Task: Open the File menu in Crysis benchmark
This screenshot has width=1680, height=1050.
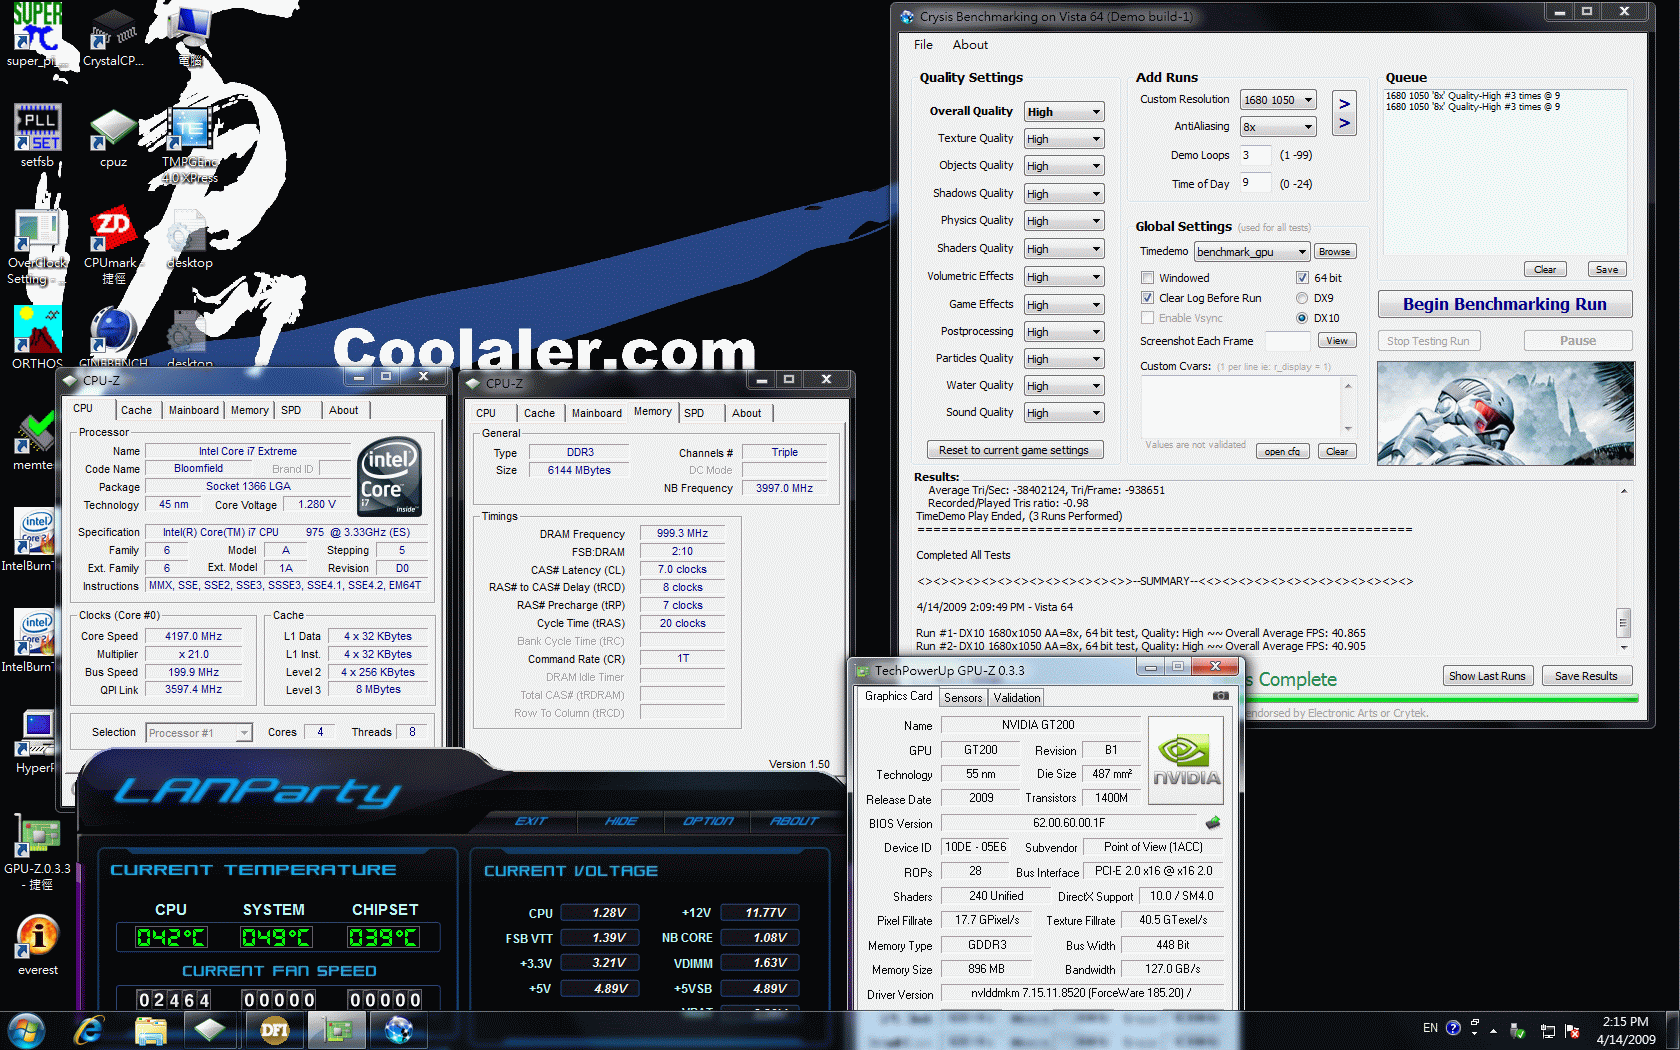Action: click(x=923, y=45)
